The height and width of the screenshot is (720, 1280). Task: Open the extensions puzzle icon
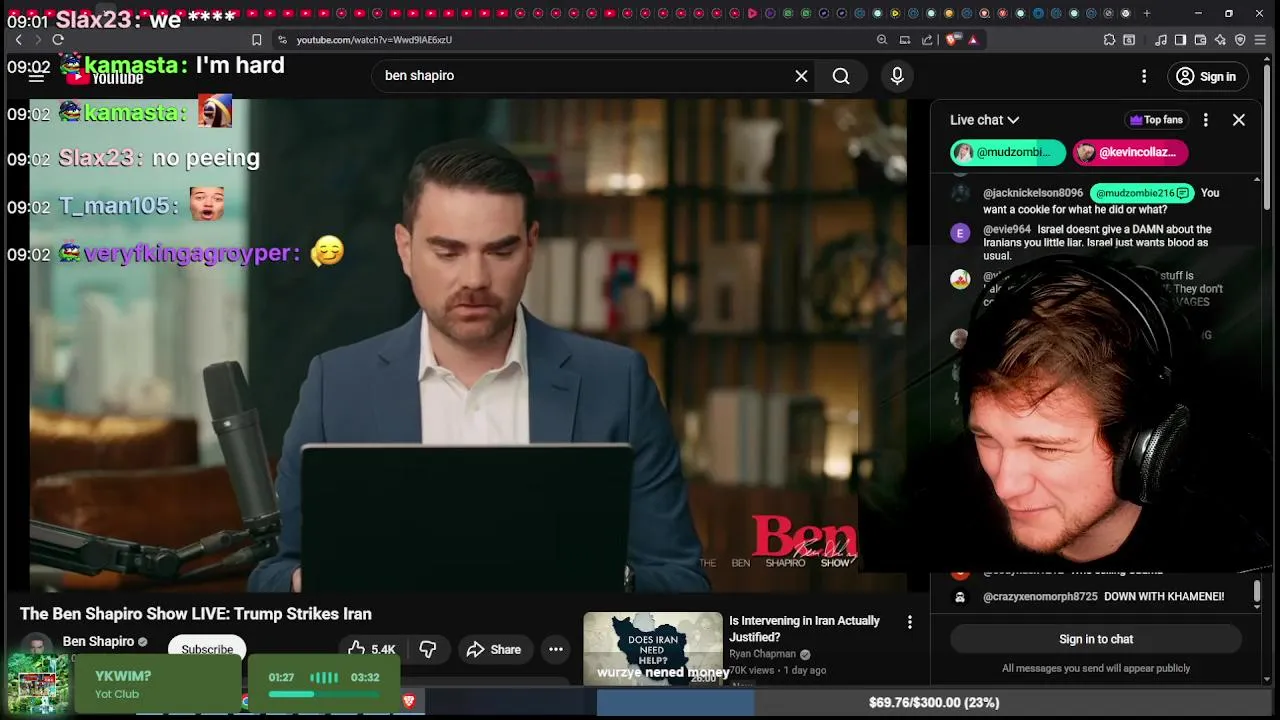coord(1109,40)
